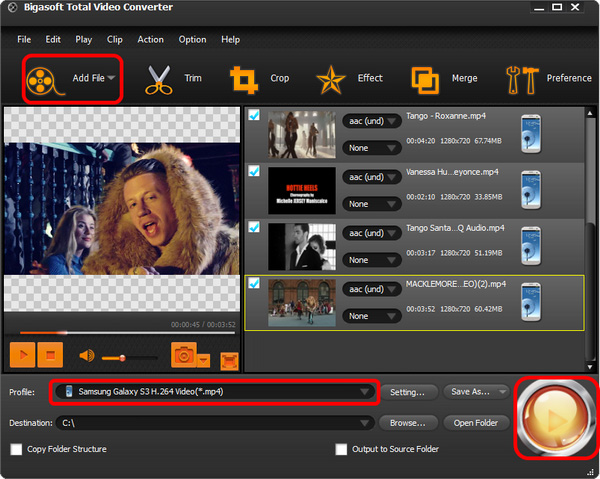The image size is (600, 479).
Task: Open None subtitle dropdown for MACKLEMORE file
Action: click(x=372, y=316)
